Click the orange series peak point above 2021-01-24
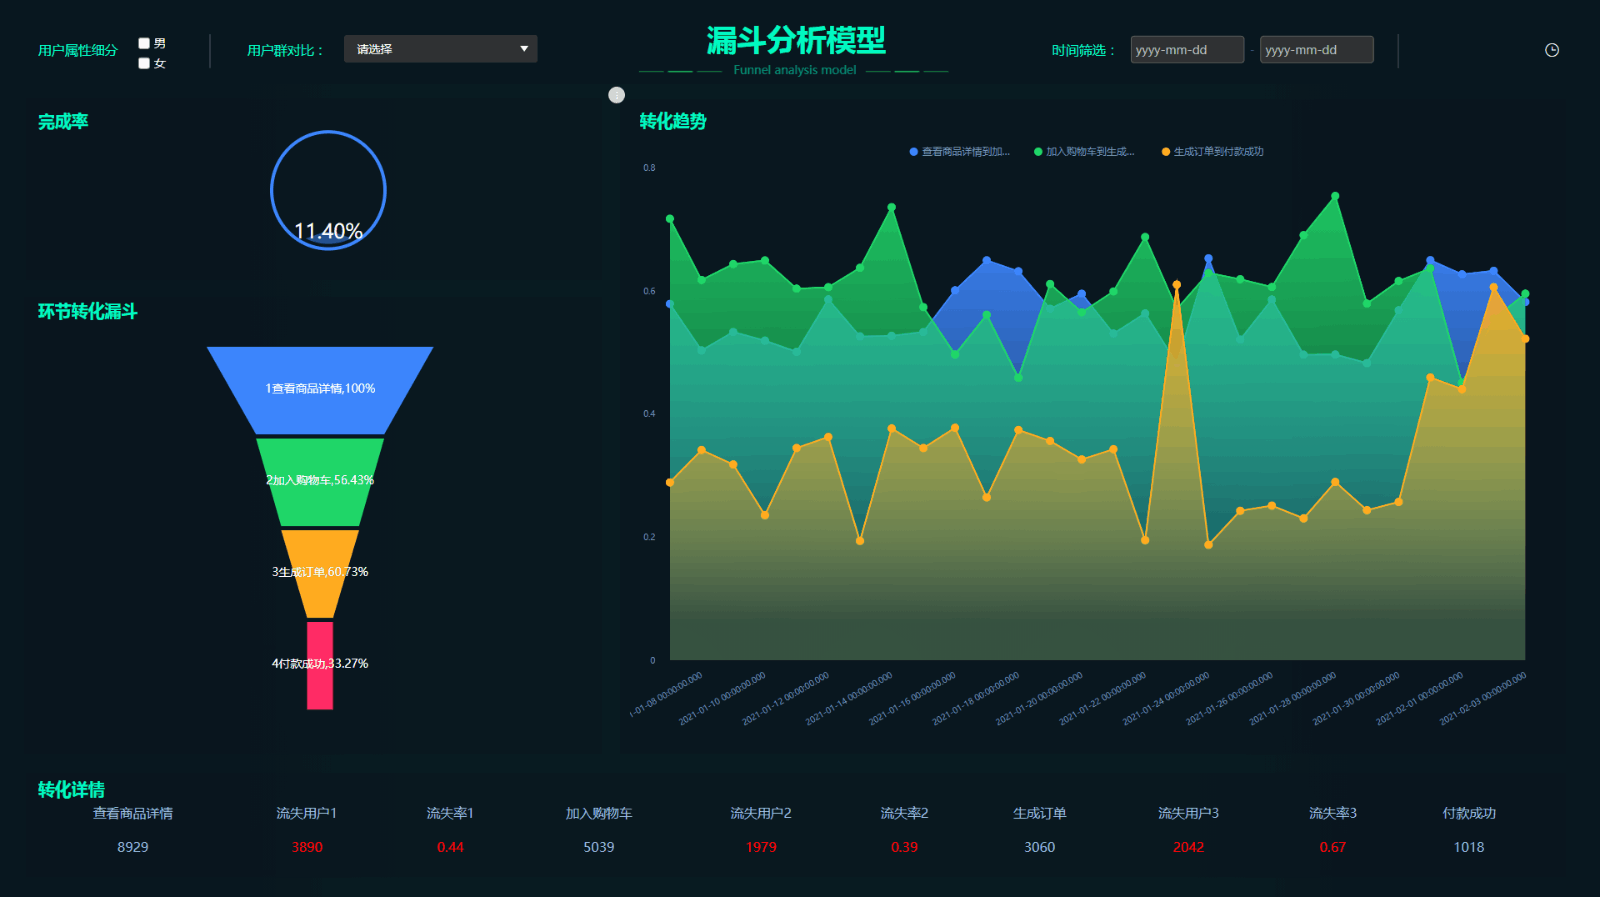 pos(1177,285)
